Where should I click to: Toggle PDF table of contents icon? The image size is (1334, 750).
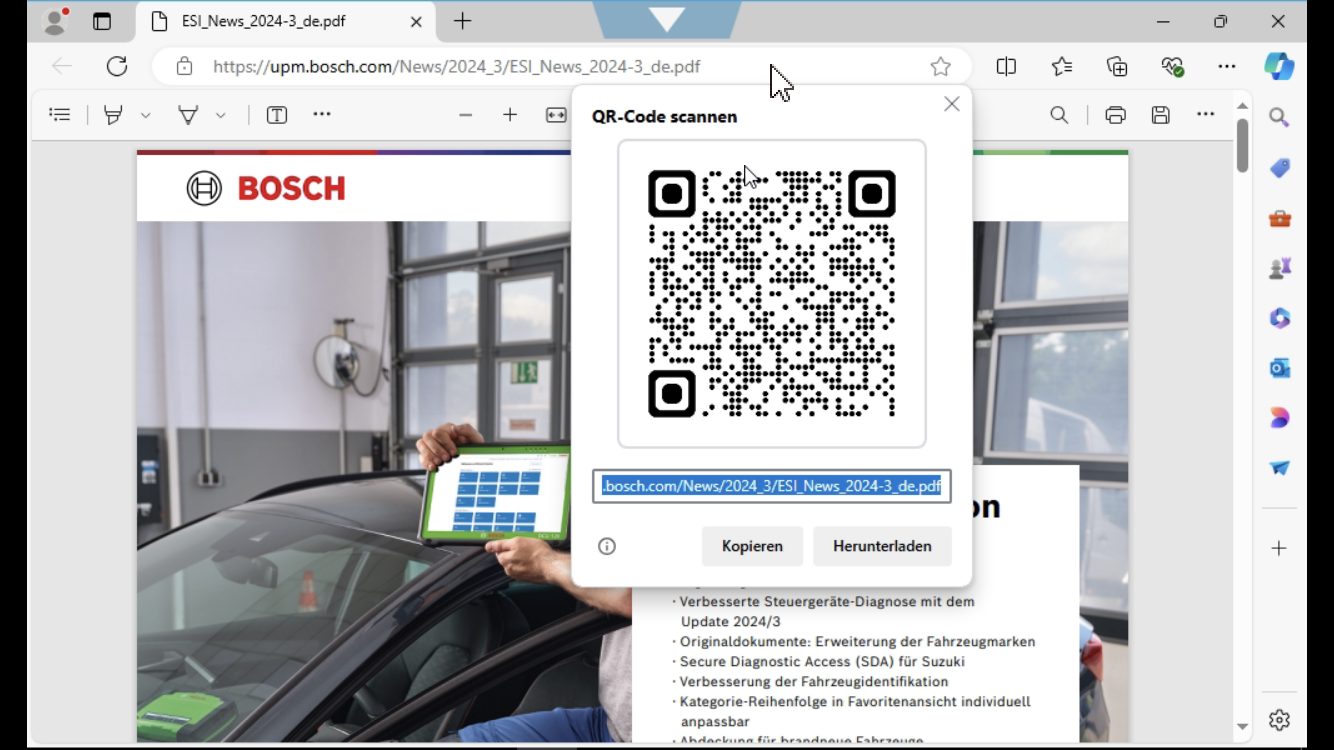(x=60, y=115)
